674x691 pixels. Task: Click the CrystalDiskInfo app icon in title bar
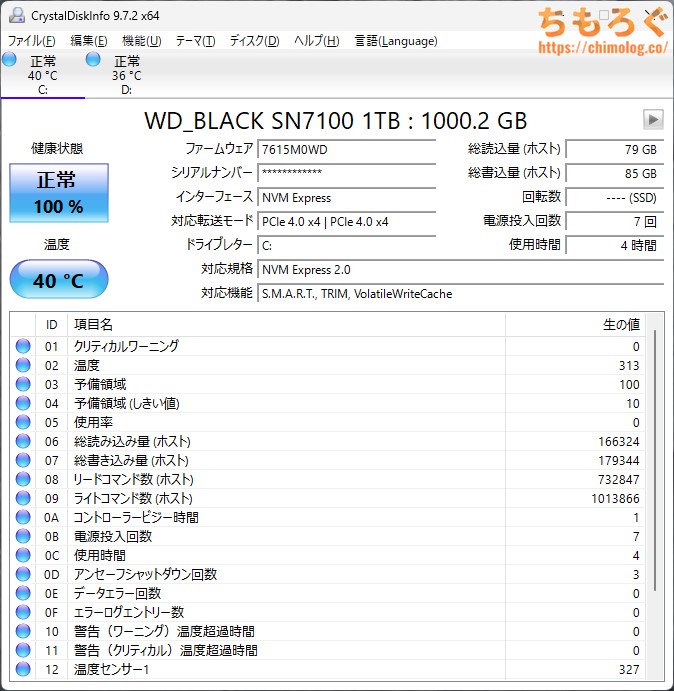[x=17, y=15]
